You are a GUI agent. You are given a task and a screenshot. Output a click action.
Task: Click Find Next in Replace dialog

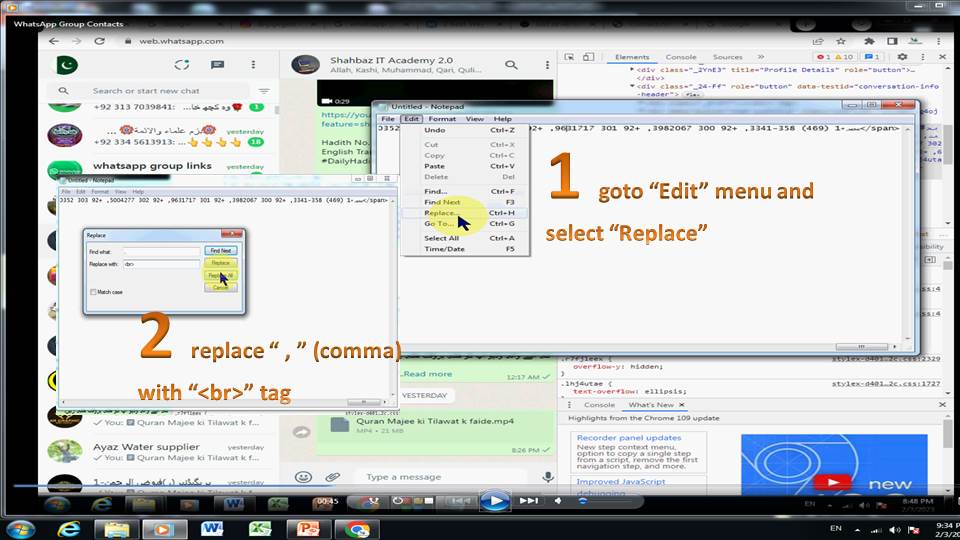click(x=220, y=251)
